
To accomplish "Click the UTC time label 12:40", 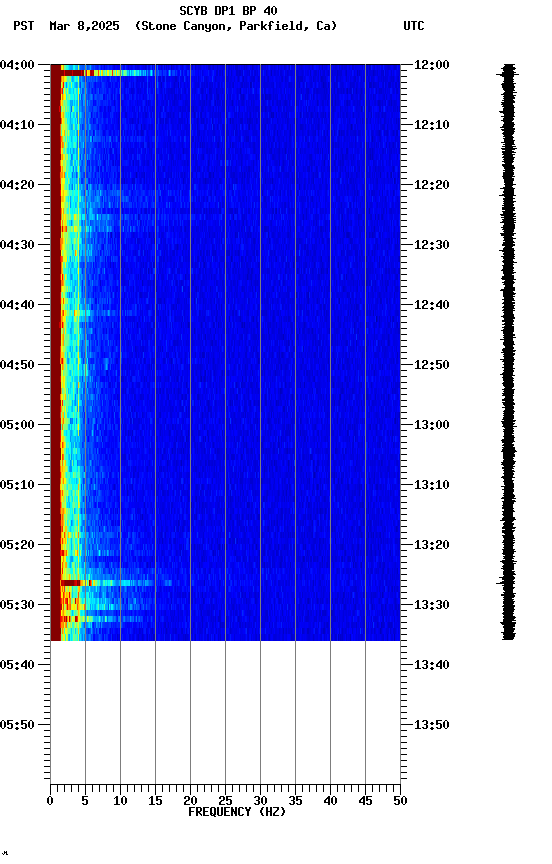I will pyautogui.click(x=432, y=305).
